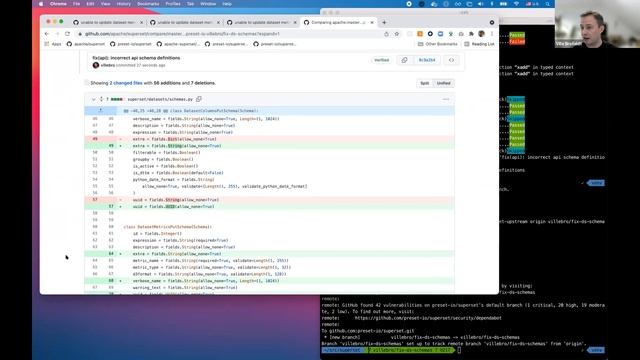Open a new browser tab
The height and width of the screenshot is (360, 640).
tap(384, 22)
